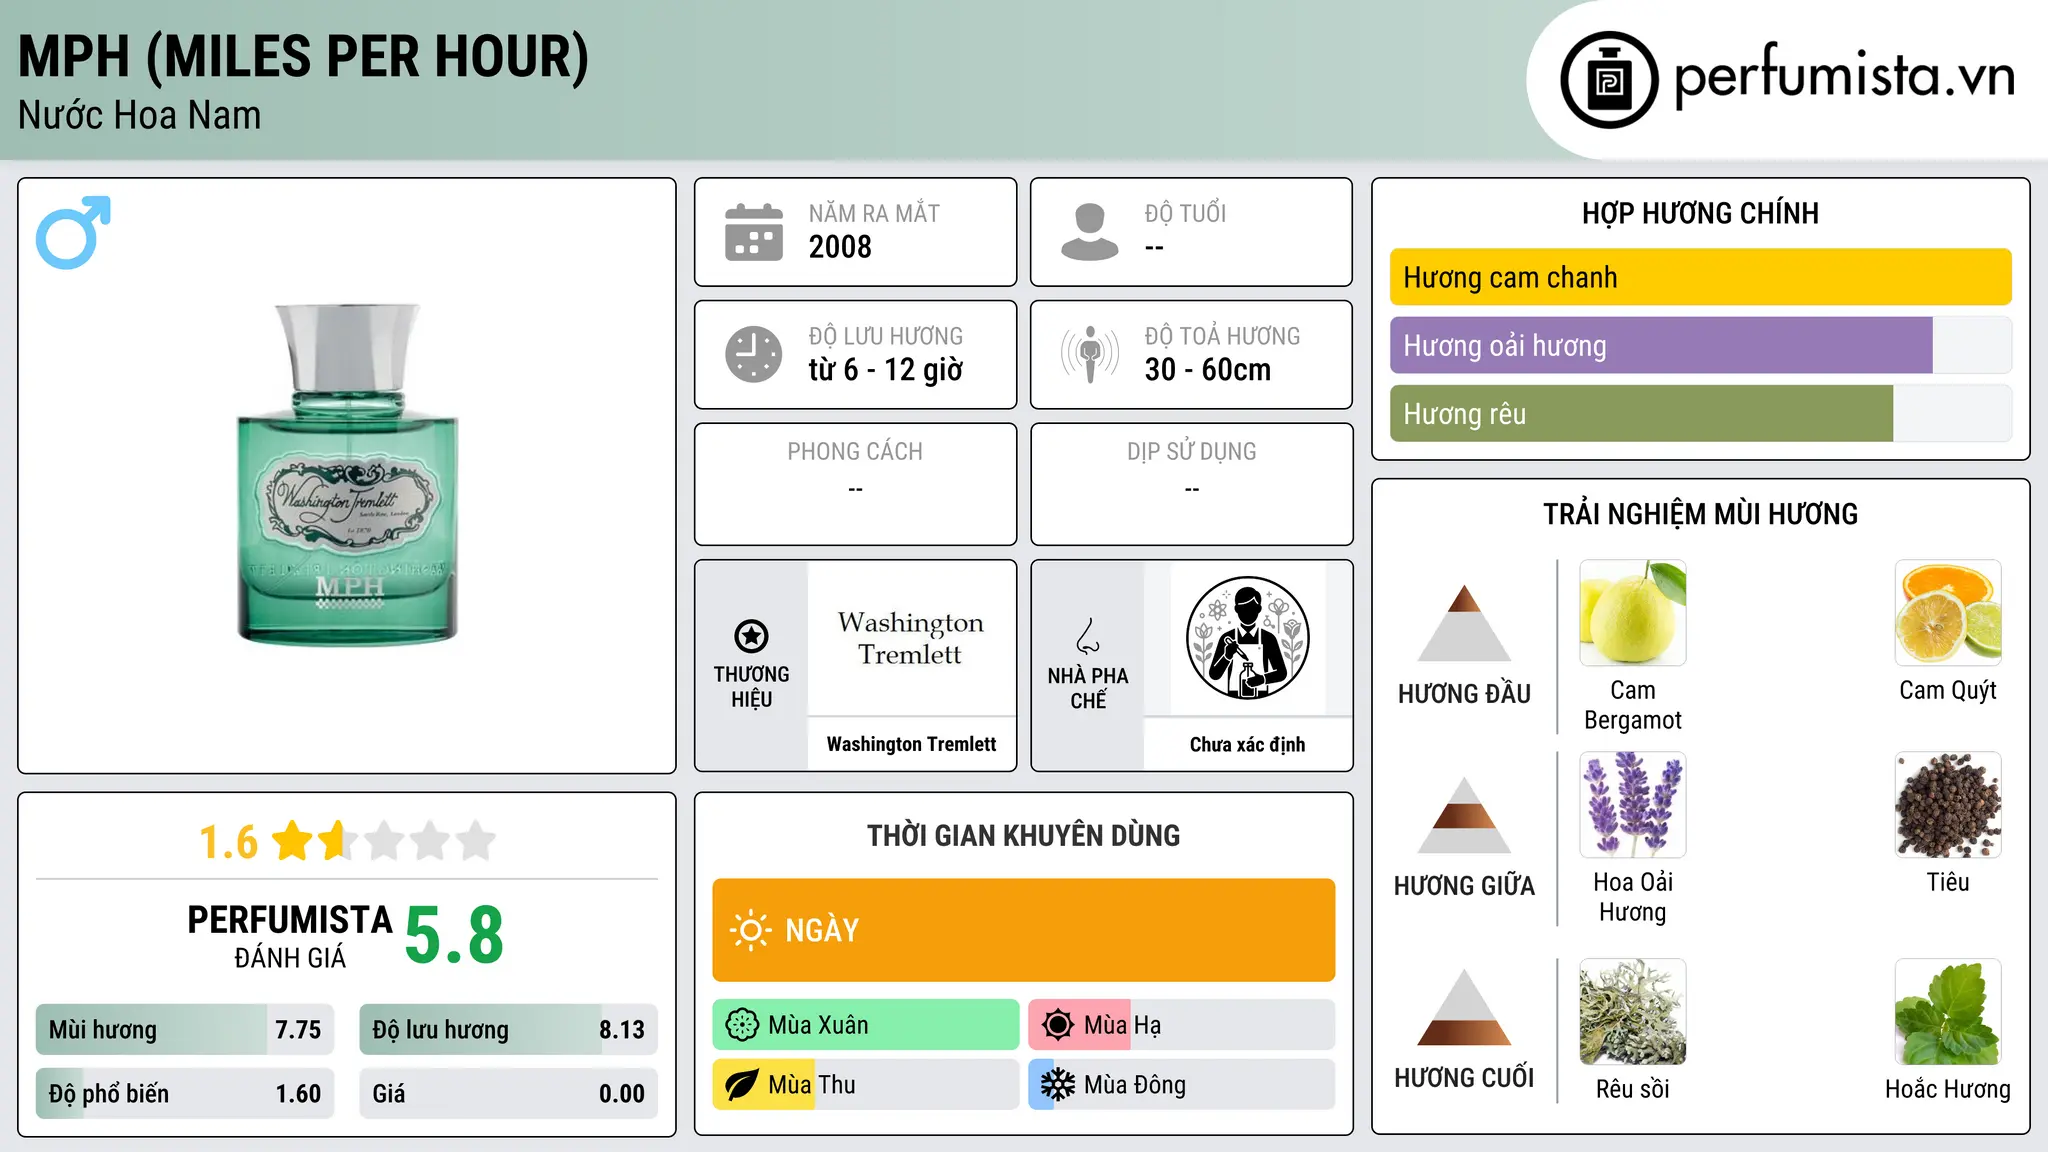Screen dimensions: 2048x1152
Task: Click the Mùi hương 7.75 rating bar
Action: (185, 1030)
